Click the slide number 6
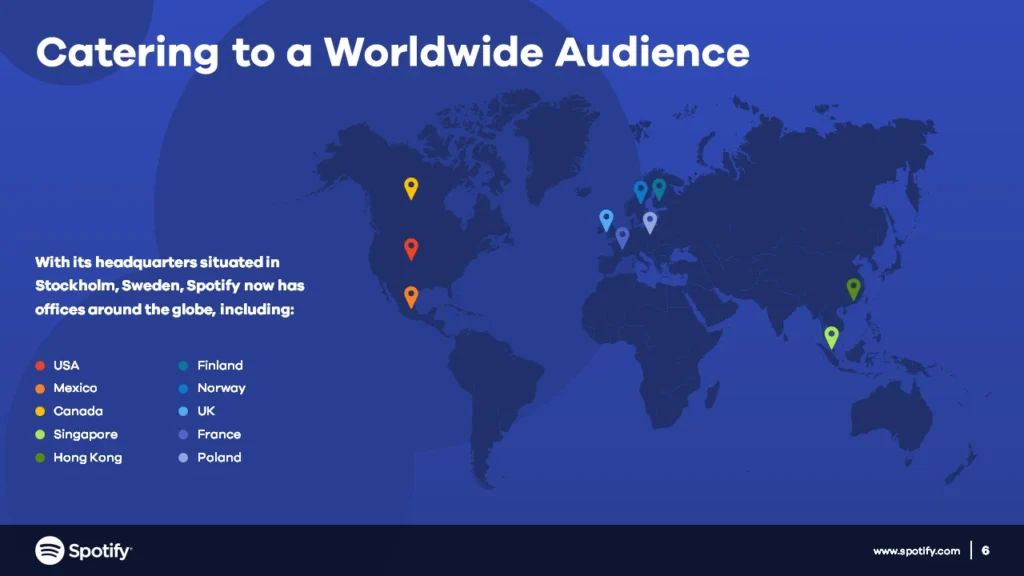The image size is (1024, 576). [x=985, y=551]
